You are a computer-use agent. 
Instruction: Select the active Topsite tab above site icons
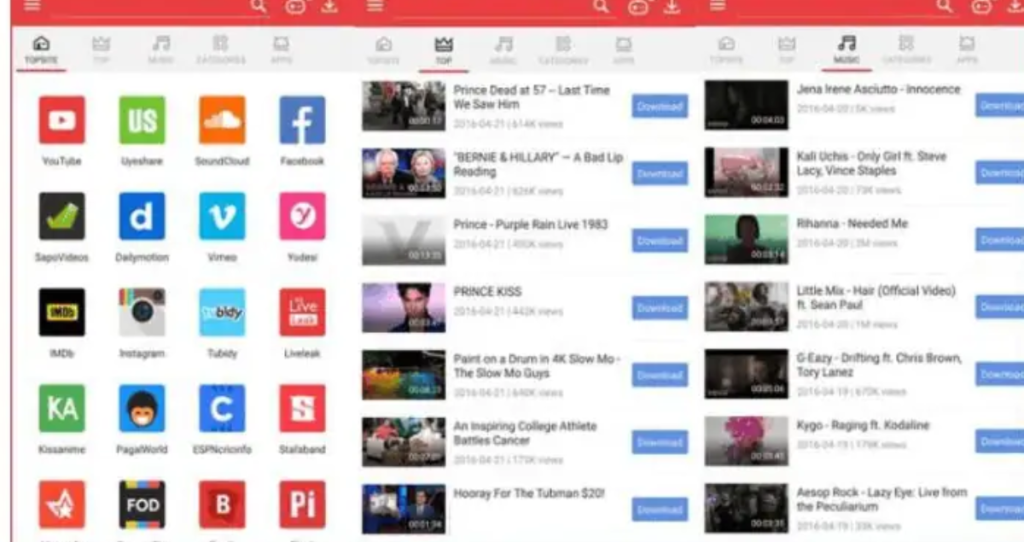coord(41,50)
